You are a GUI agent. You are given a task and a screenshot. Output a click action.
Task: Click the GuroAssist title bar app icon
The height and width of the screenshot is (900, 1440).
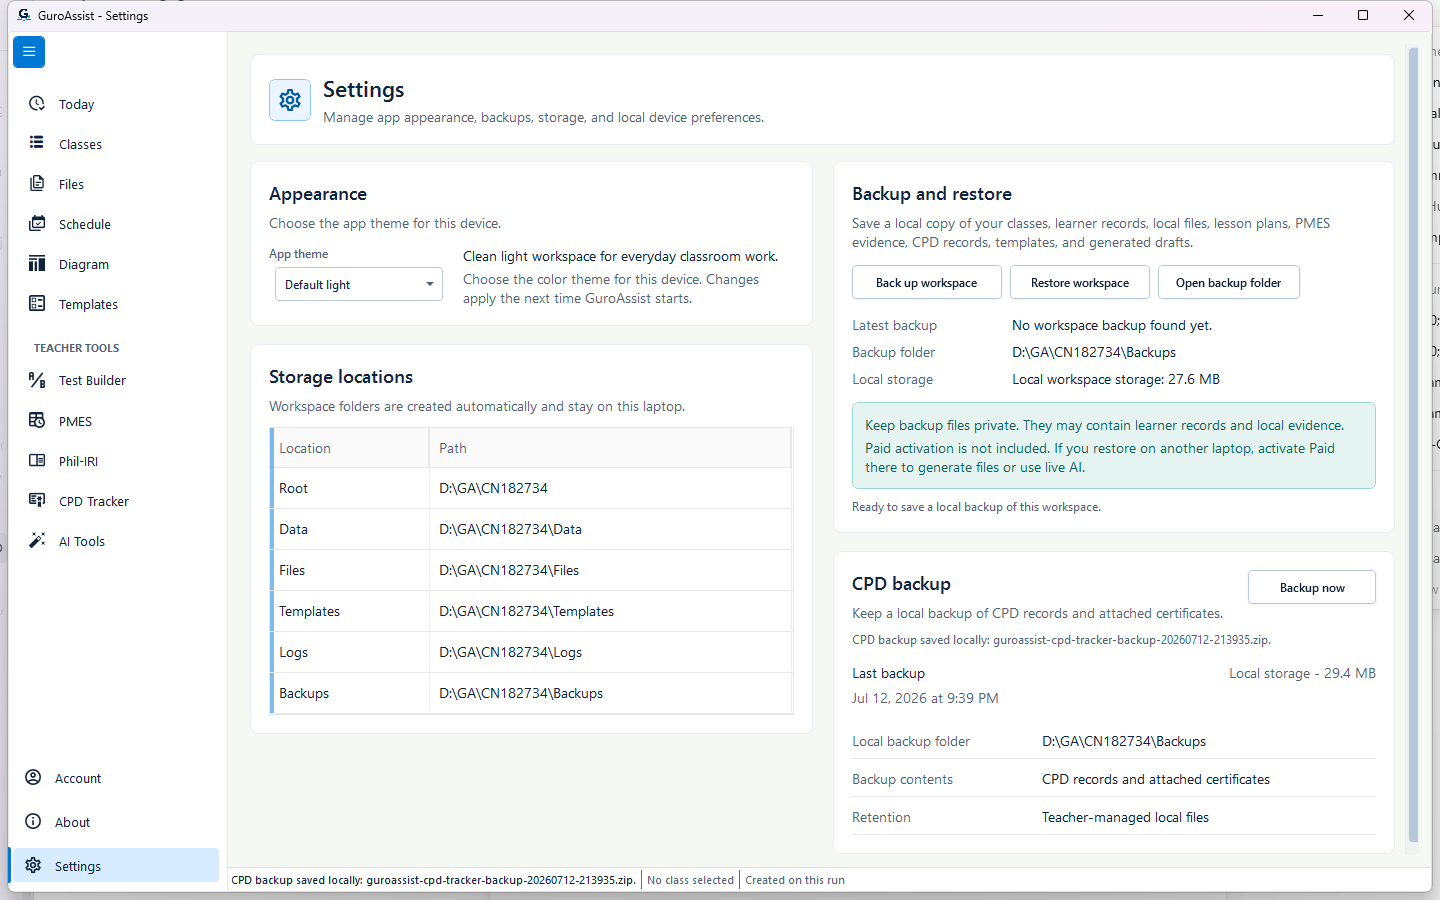(x=24, y=15)
